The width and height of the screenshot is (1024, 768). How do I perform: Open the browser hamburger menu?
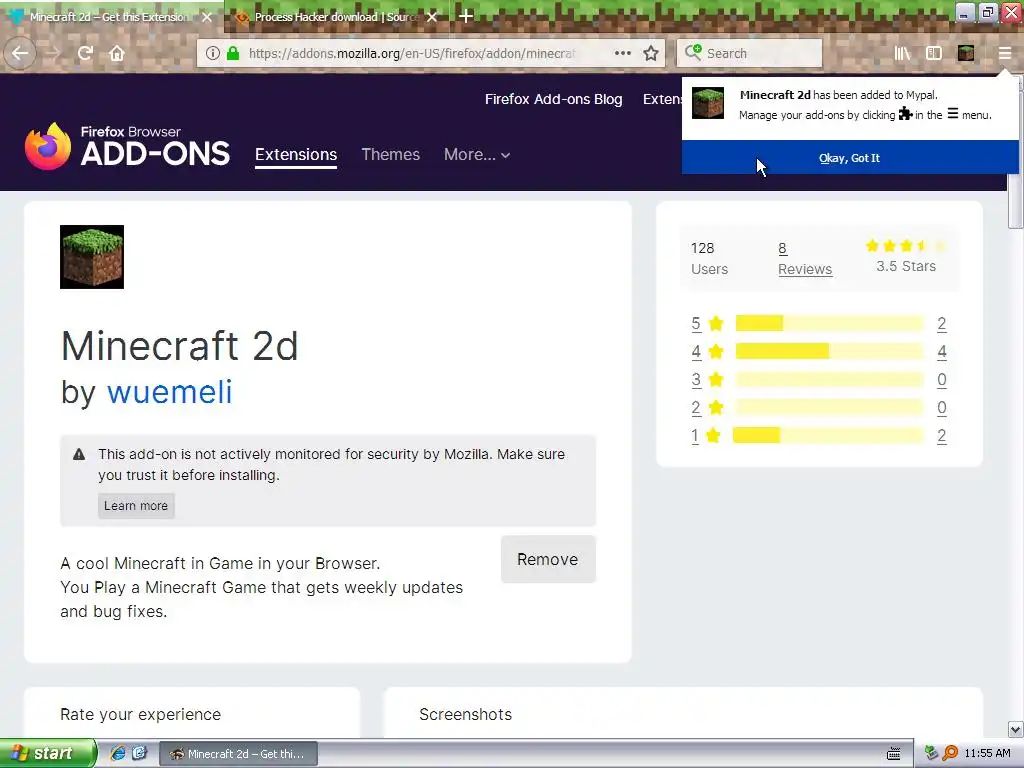[1004, 53]
